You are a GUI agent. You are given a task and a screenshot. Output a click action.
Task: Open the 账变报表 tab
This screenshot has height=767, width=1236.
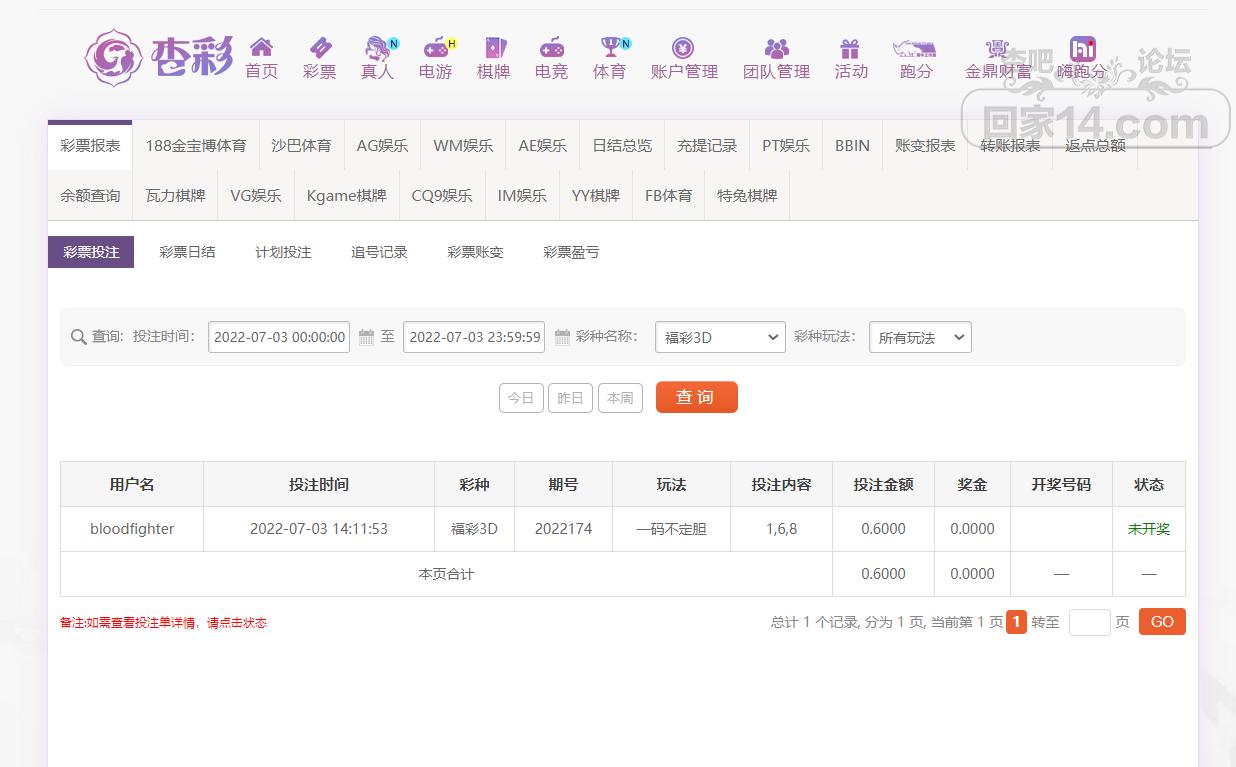[x=925, y=145]
